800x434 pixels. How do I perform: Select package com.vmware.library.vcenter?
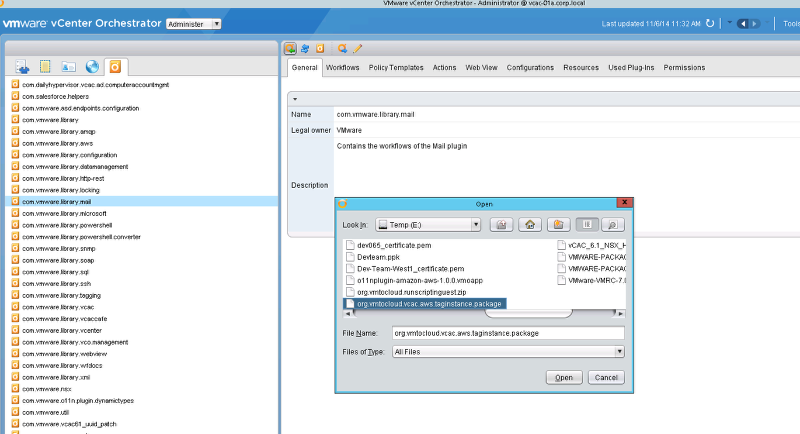tap(62, 330)
